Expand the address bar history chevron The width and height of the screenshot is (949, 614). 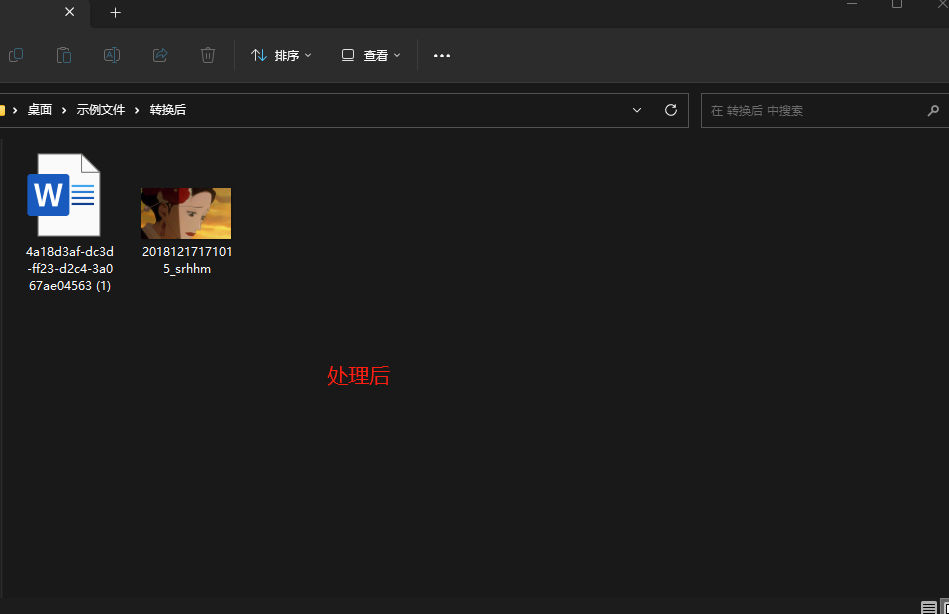click(x=637, y=110)
